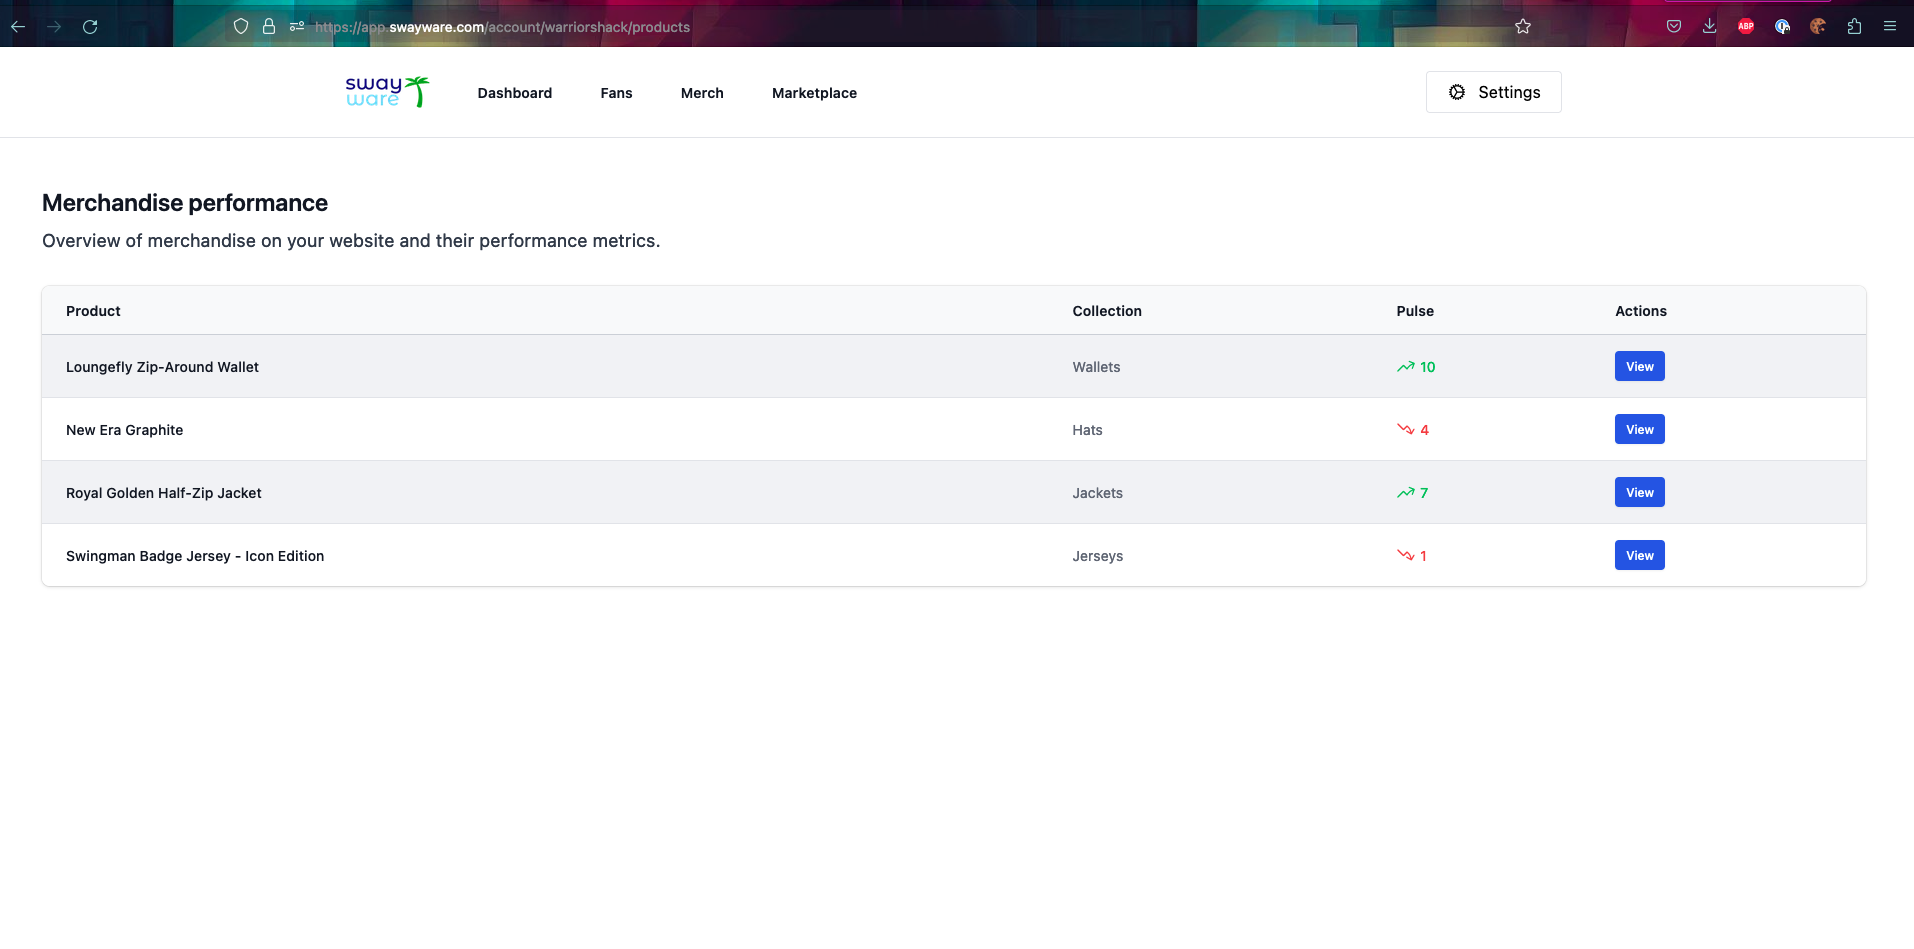Click the 'Jackets' collection cell
The height and width of the screenshot is (949, 1914).
[1097, 493]
